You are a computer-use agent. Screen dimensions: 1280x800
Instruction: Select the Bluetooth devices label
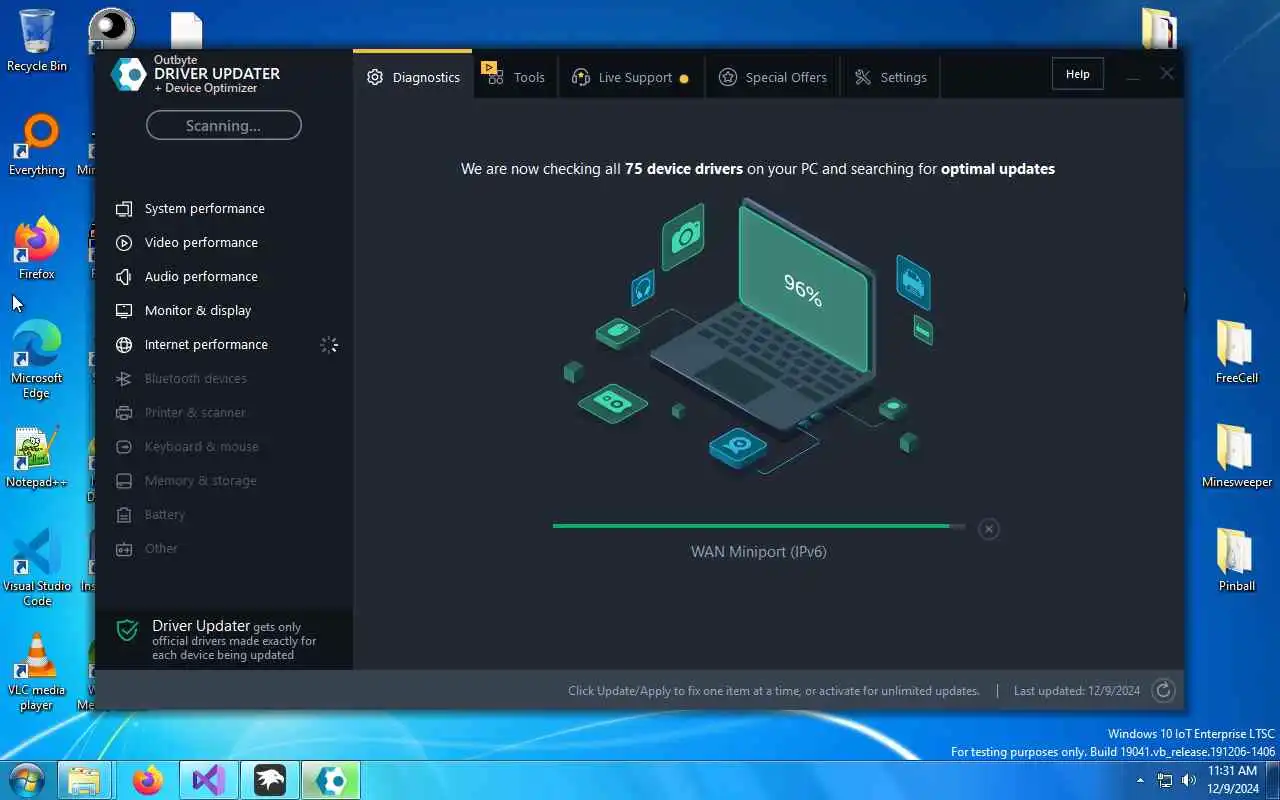tap(195, 378)
